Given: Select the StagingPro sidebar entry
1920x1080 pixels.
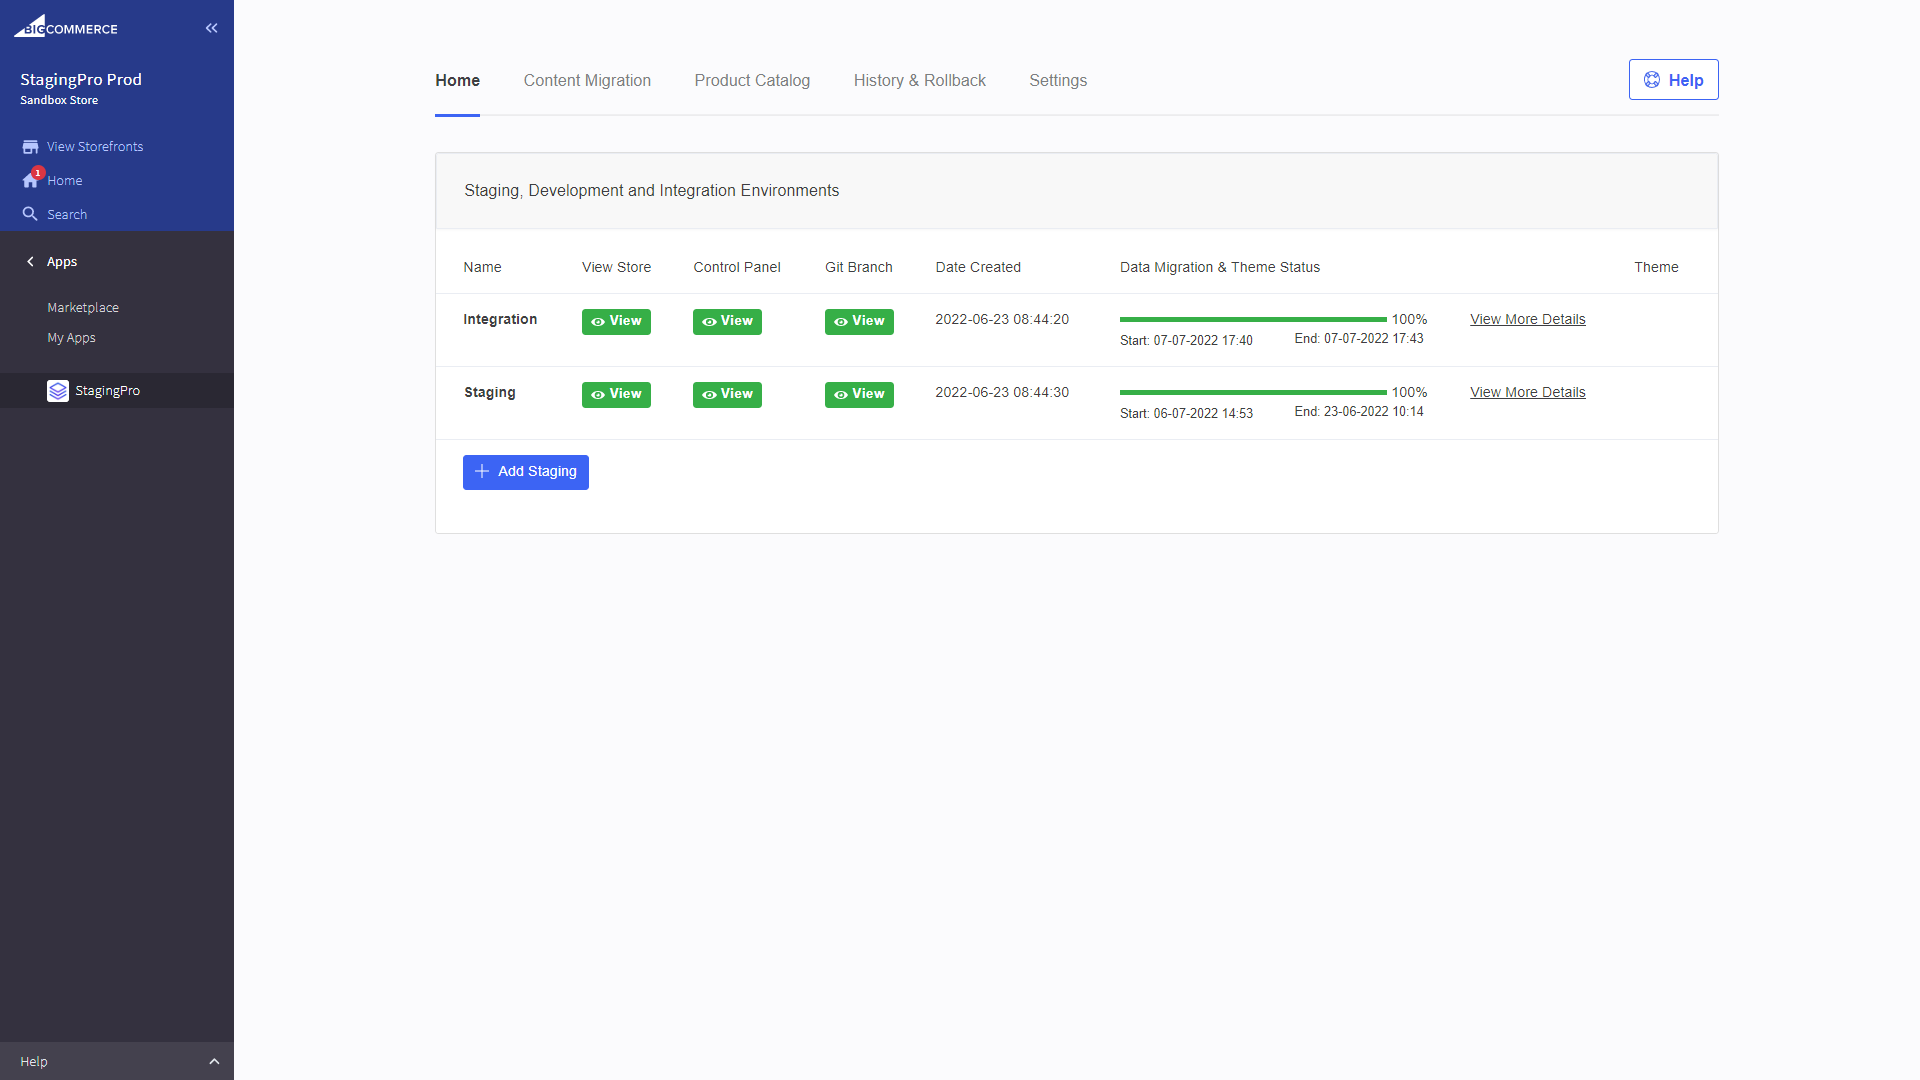Looking at the screenshot, I should (117, 391).
